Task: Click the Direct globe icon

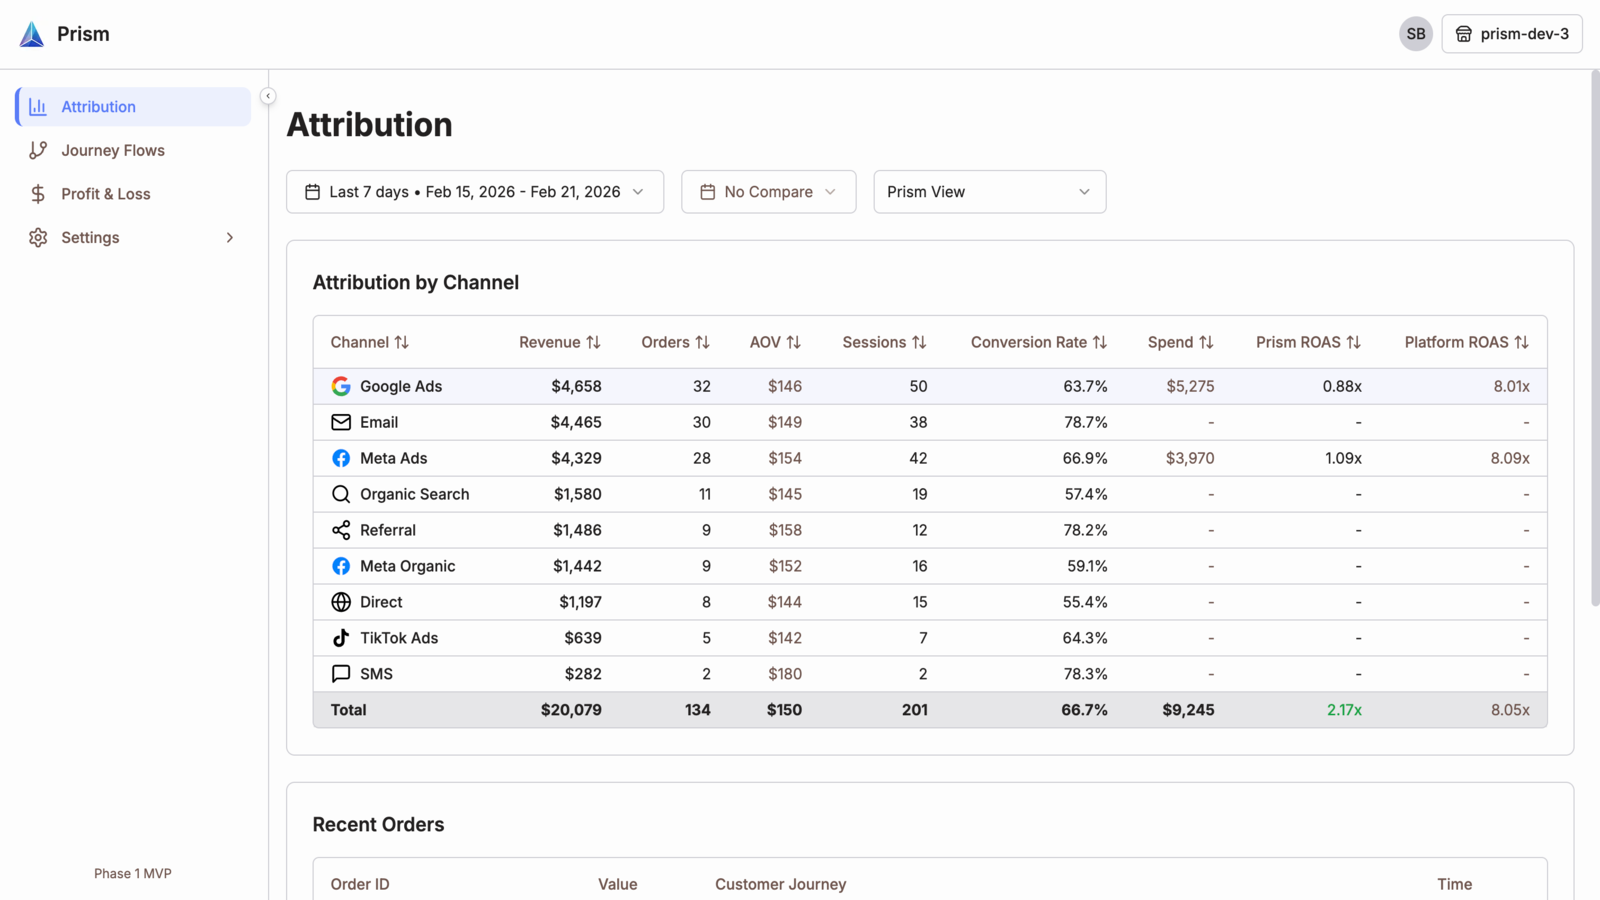Action: [x=341, y=602]
